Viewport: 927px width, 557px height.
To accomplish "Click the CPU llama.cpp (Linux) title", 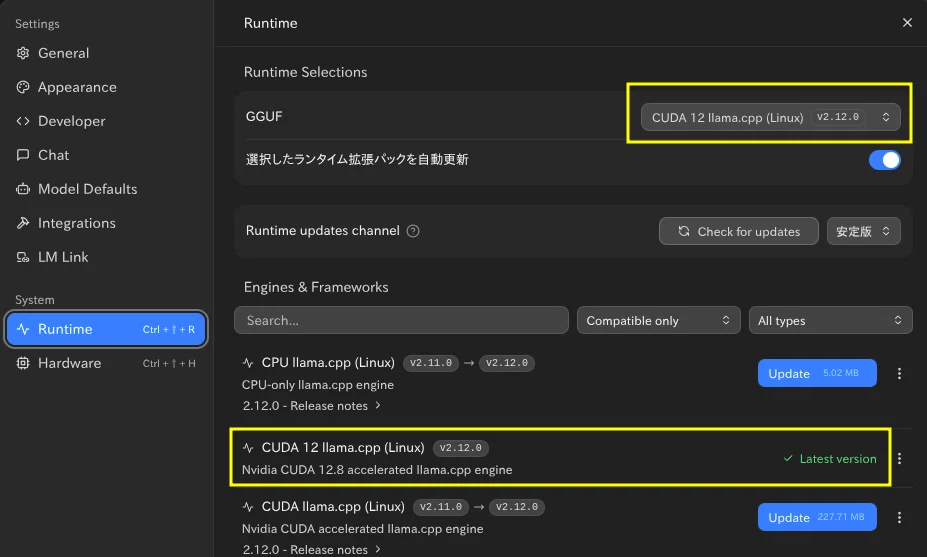I will tap(328, 362).
